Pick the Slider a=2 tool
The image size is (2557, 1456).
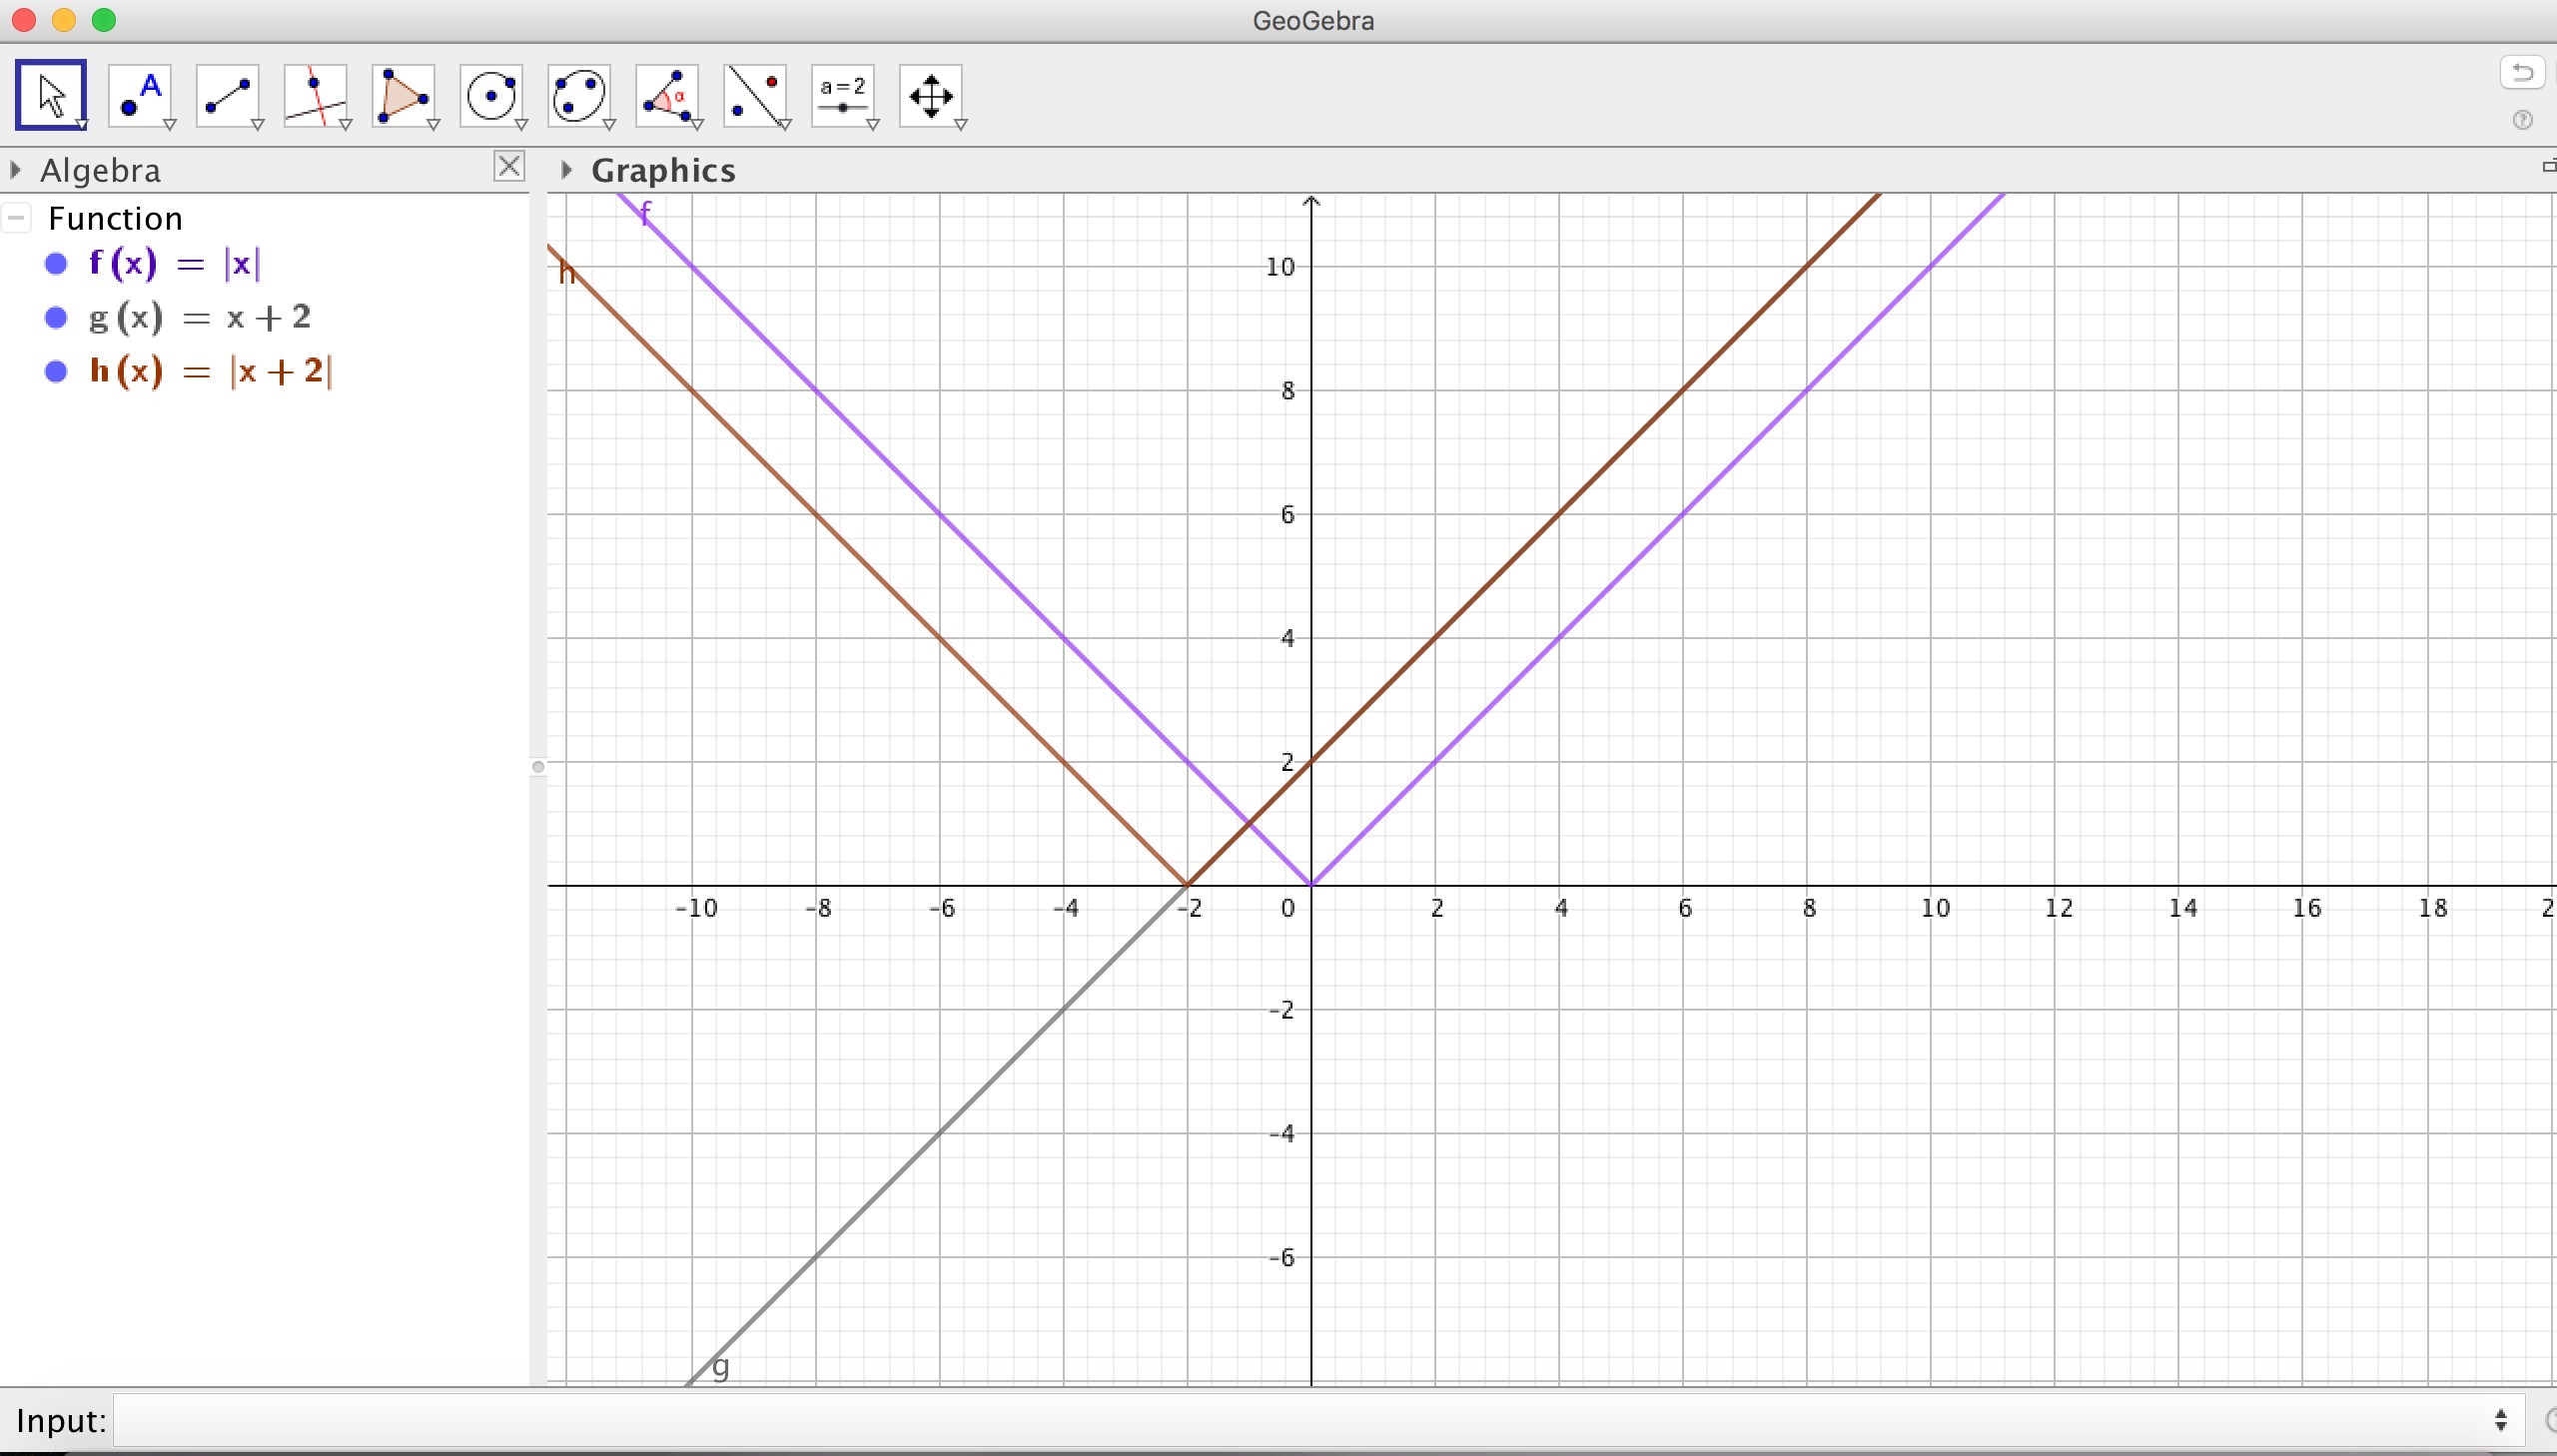pyautogui.click(x=844, y=95)
